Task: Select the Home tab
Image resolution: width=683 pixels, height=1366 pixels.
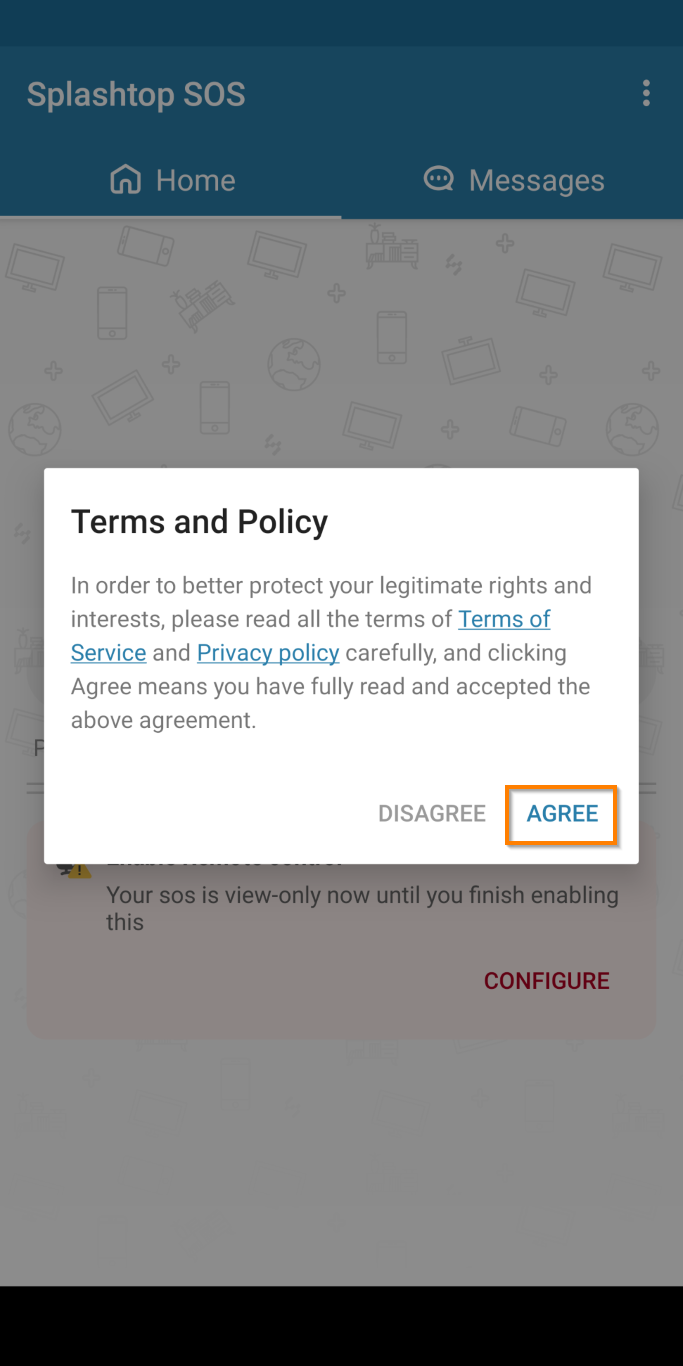Action: pyautogui.click(x=171, y=179)
